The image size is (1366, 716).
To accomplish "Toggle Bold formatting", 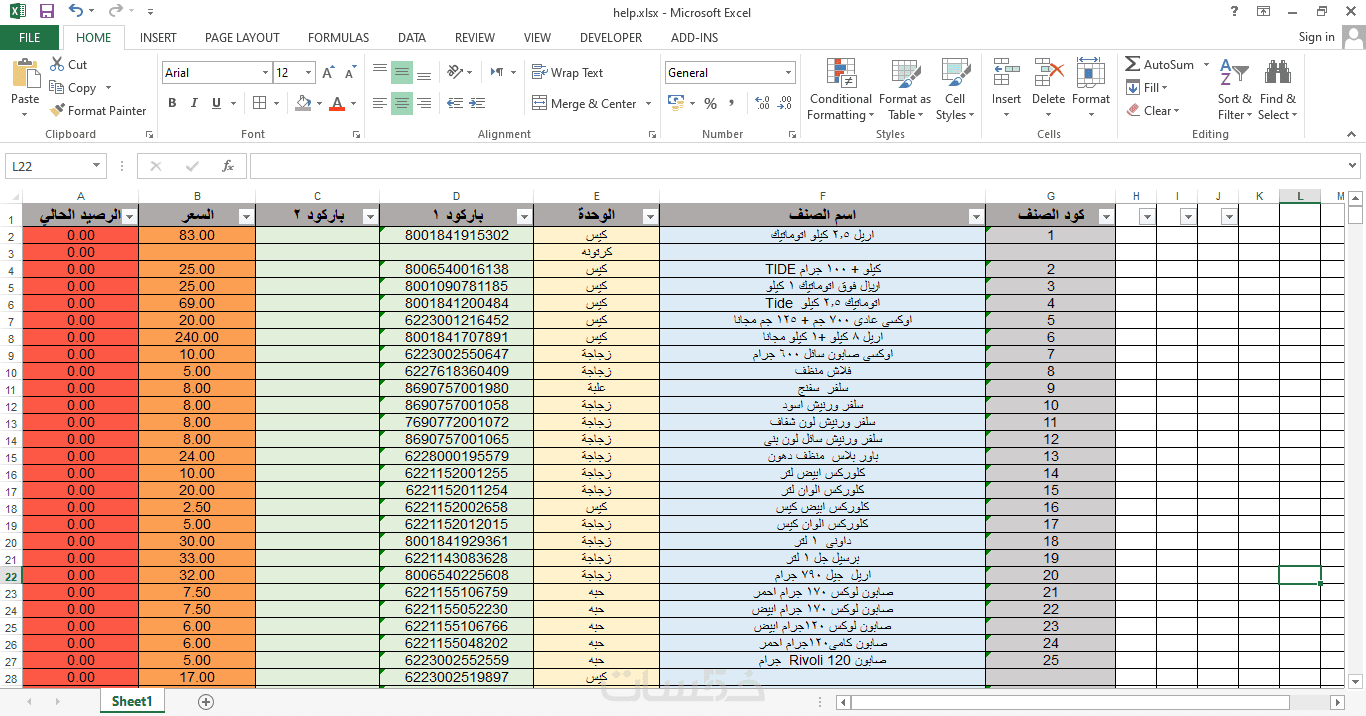I will coord(172,103).
